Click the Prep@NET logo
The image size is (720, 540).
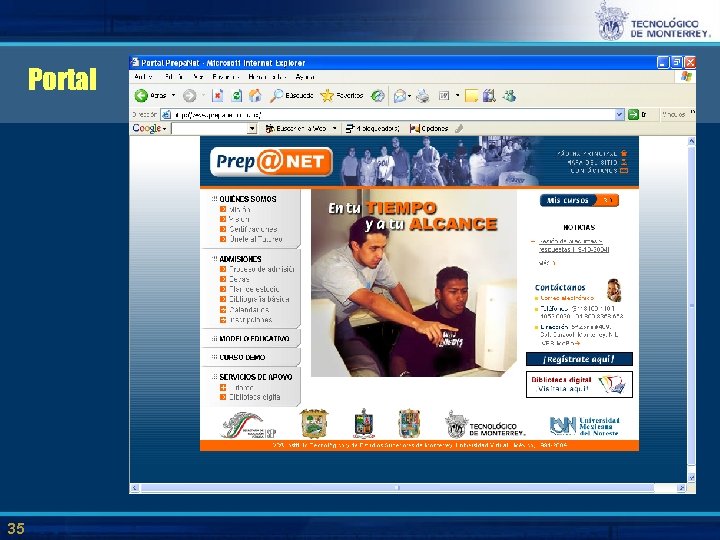[x=271, y=162]
